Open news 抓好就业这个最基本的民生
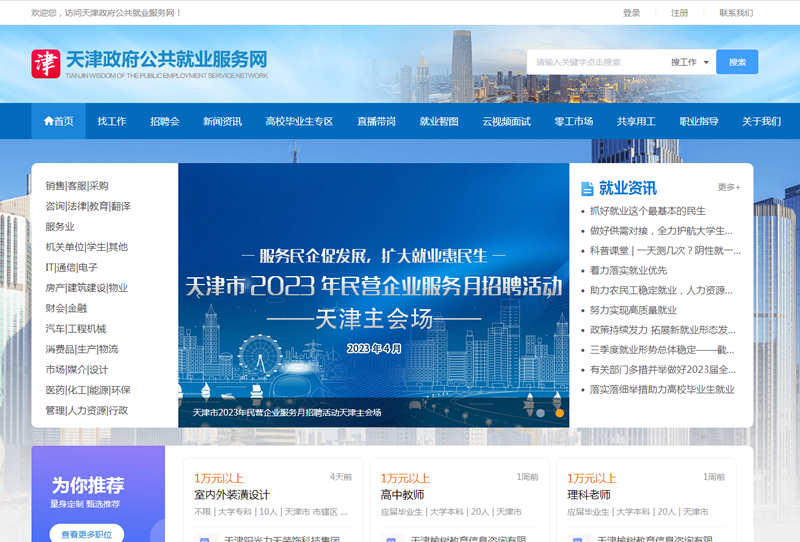800x542 pixels. pos(647,211)
